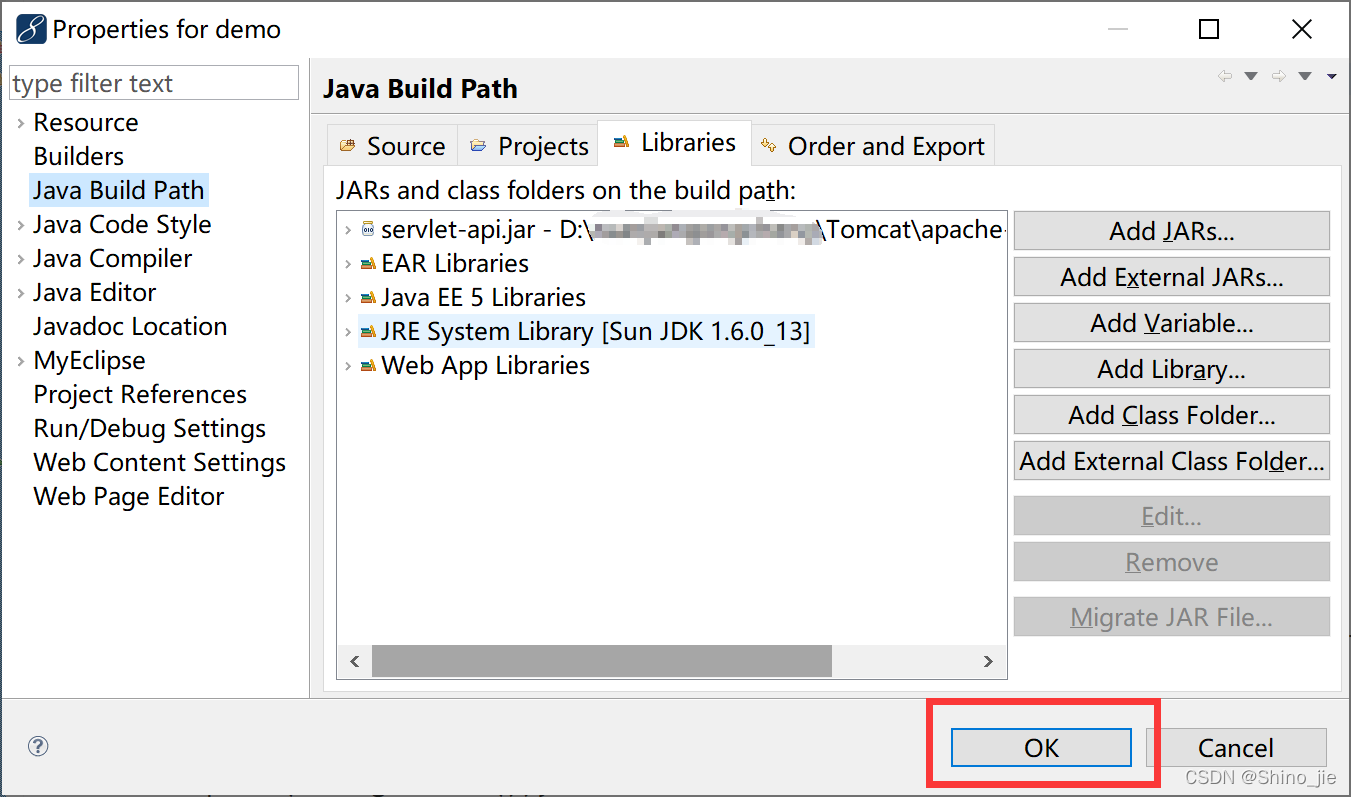The width and height of the screenshot is (1351, 797).
Task: Switch to the Order and Export tab
Action: click(873, 146)
